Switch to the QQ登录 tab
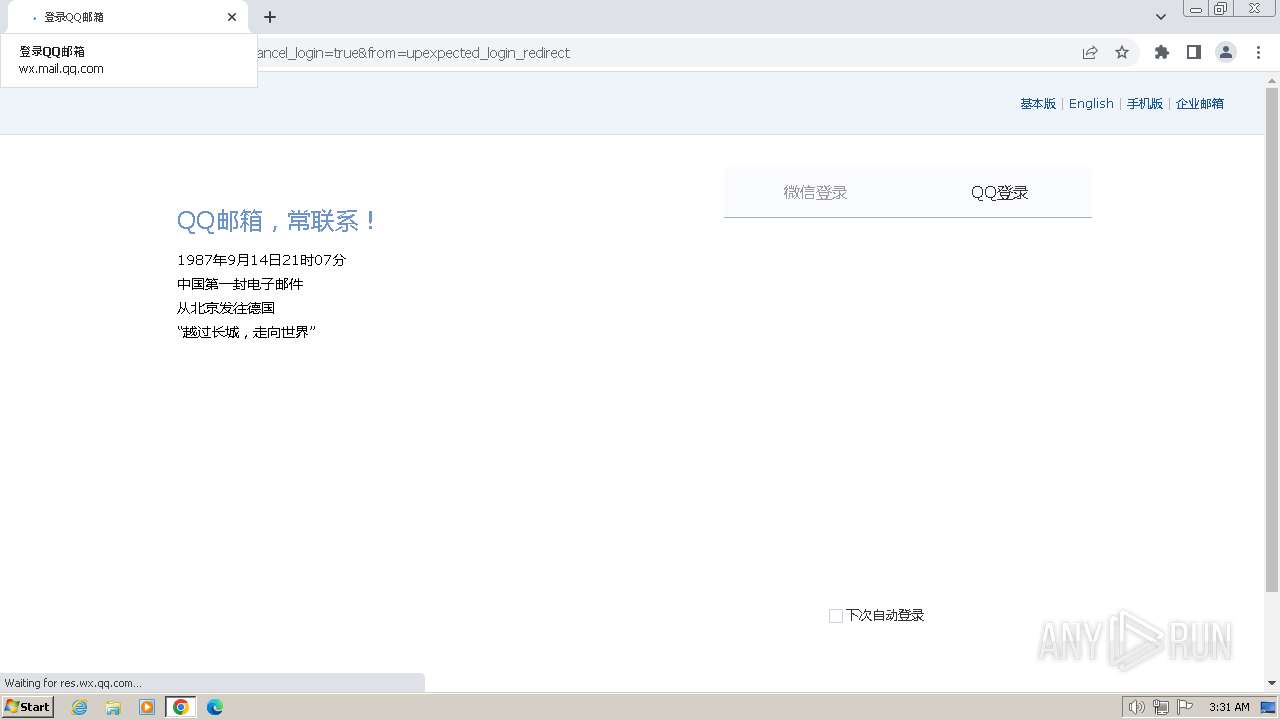This screenshot has height=720, width=1280. coord(1000,193)
